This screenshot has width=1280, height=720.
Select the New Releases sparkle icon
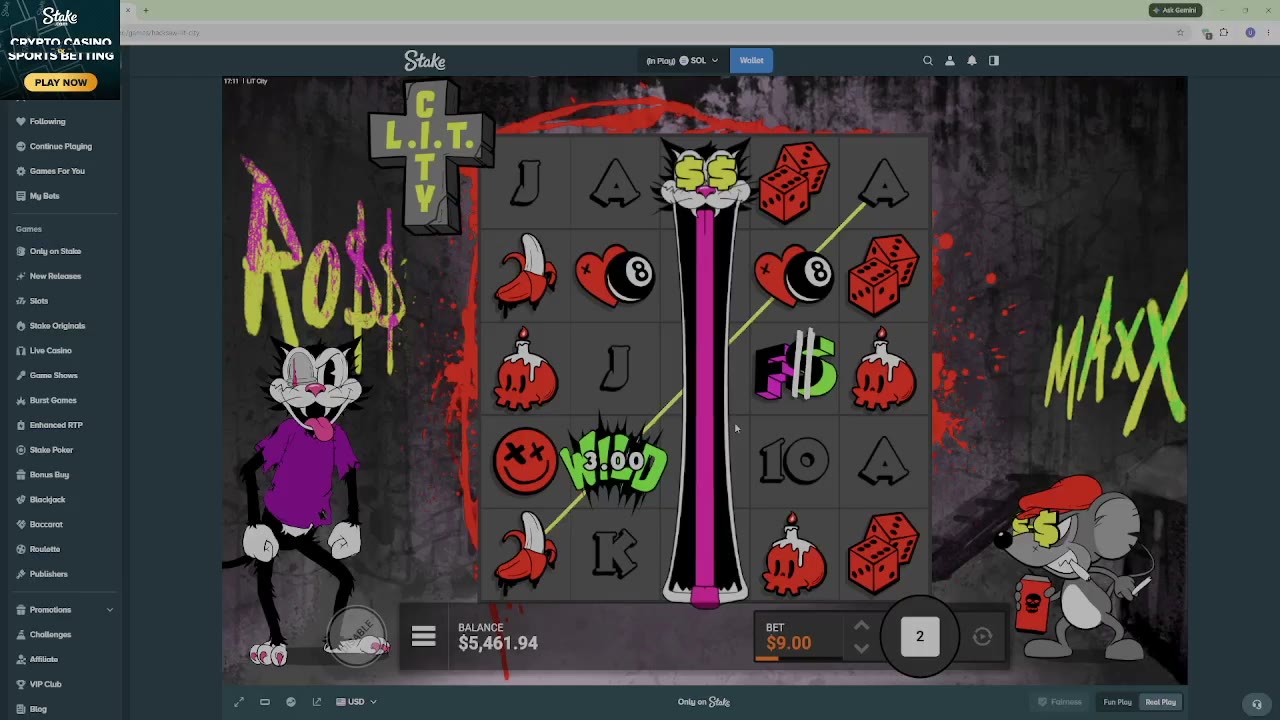(21, 276)
